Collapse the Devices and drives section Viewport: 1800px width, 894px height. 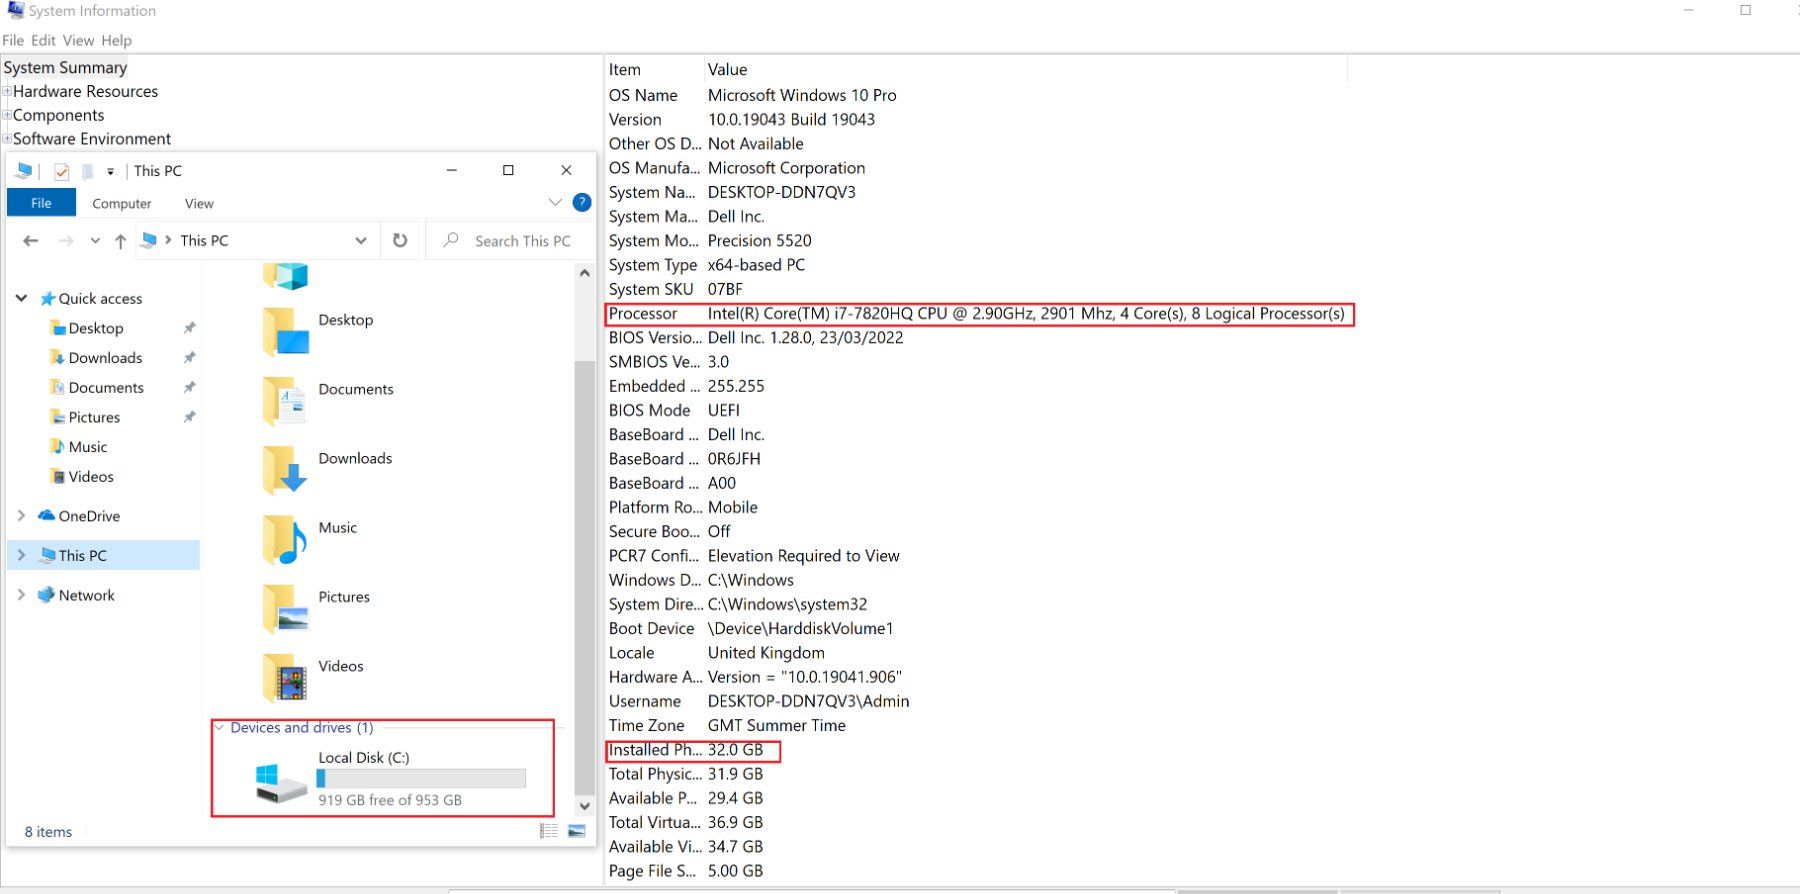tap(219, 727)
